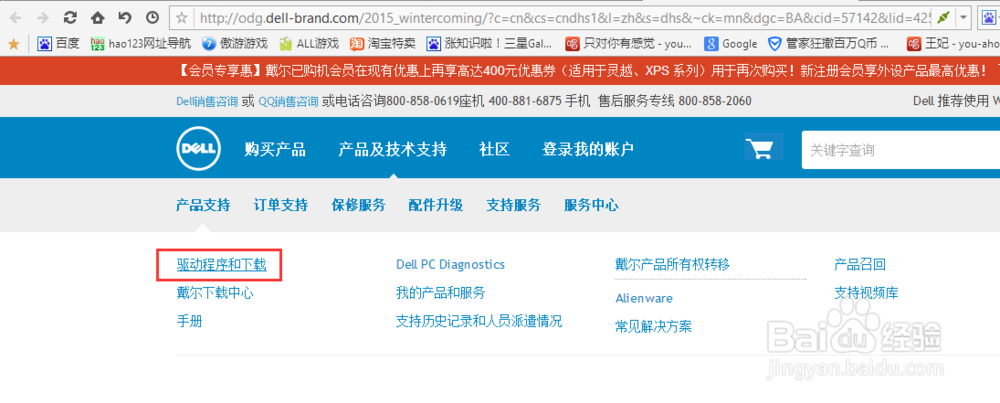Open the 管家狂撒百万Q币 bookmark

829,44
